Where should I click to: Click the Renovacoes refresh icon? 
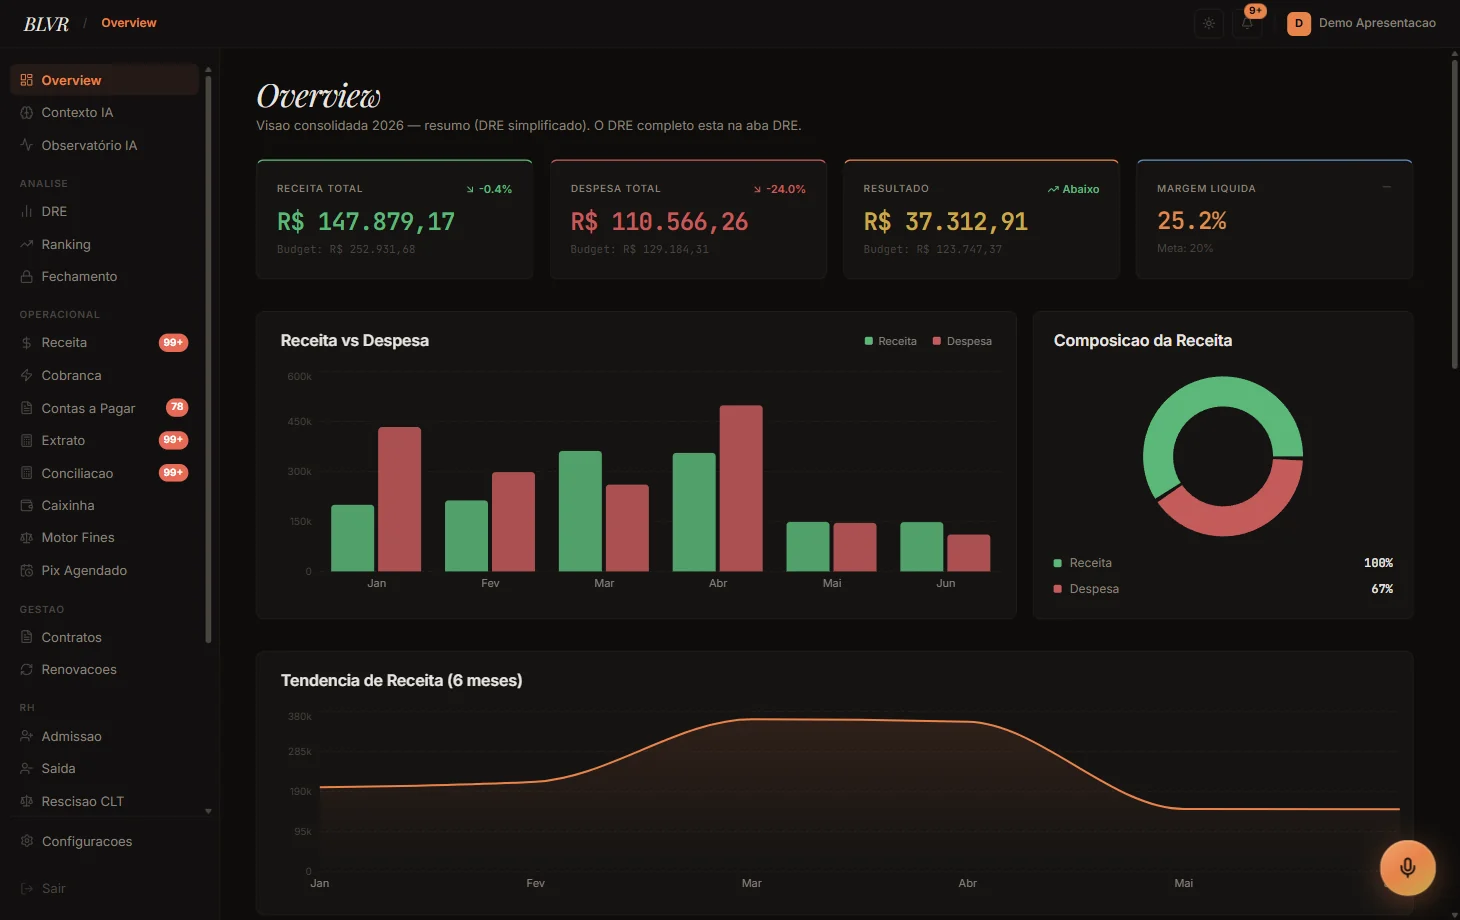coord(27,670)
